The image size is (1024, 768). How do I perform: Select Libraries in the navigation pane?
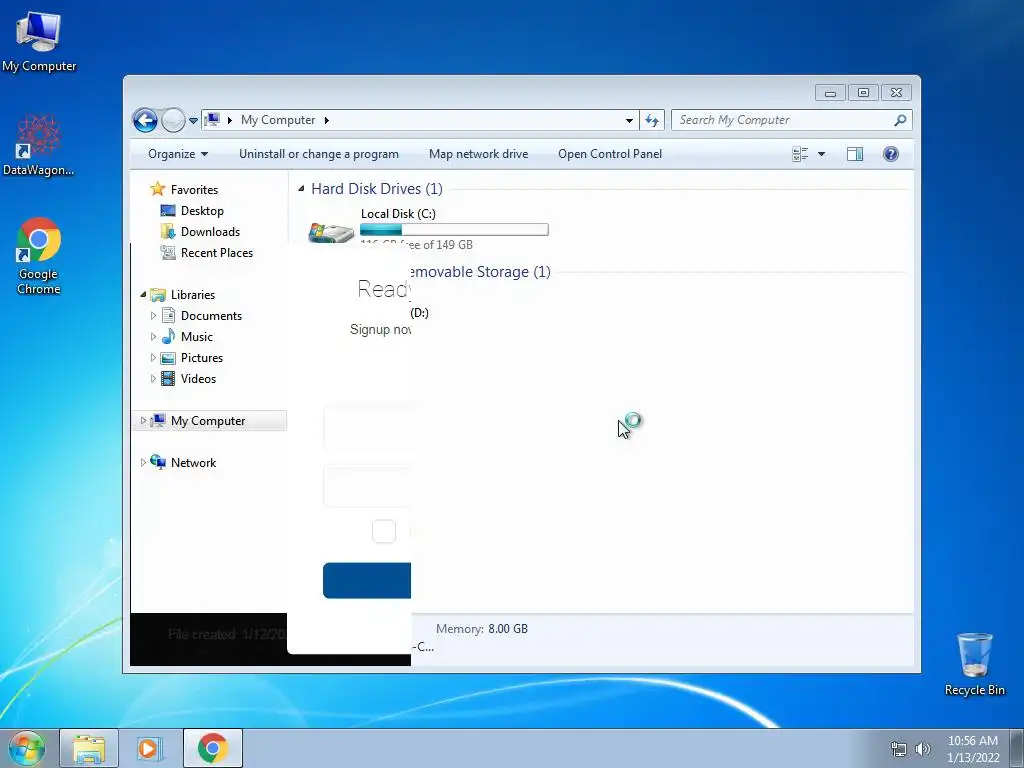click(x=193, y=295)
